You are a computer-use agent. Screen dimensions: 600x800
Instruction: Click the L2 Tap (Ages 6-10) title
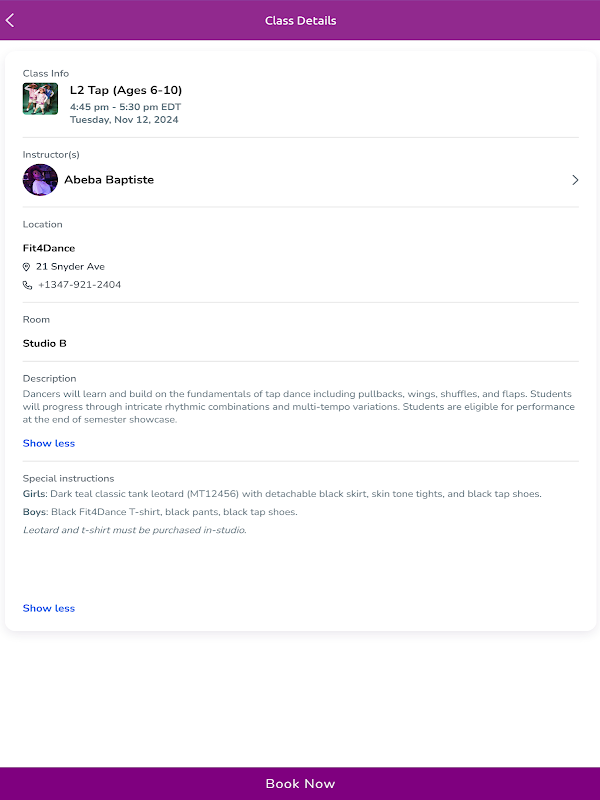(126, 90)
